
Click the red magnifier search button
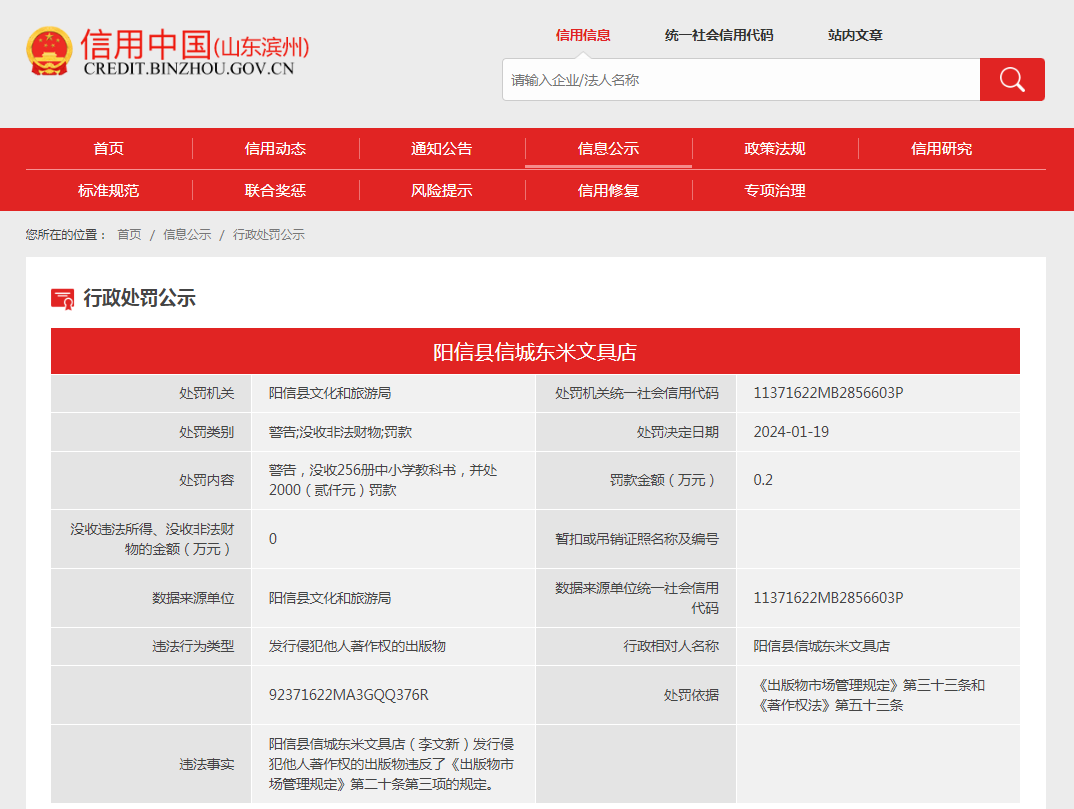(x=1011, y=80)
